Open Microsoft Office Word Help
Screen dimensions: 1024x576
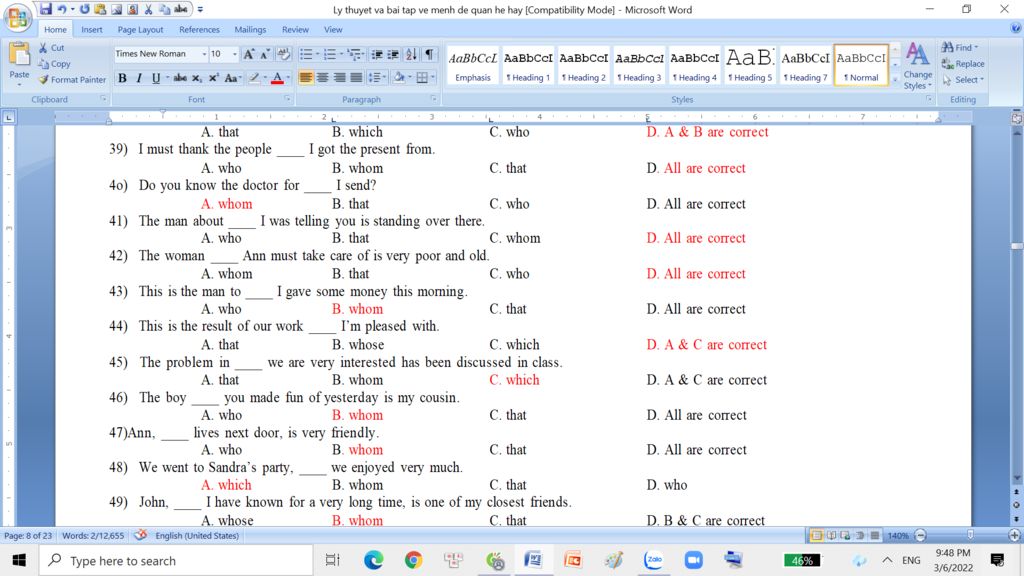tap(1016, 28)
